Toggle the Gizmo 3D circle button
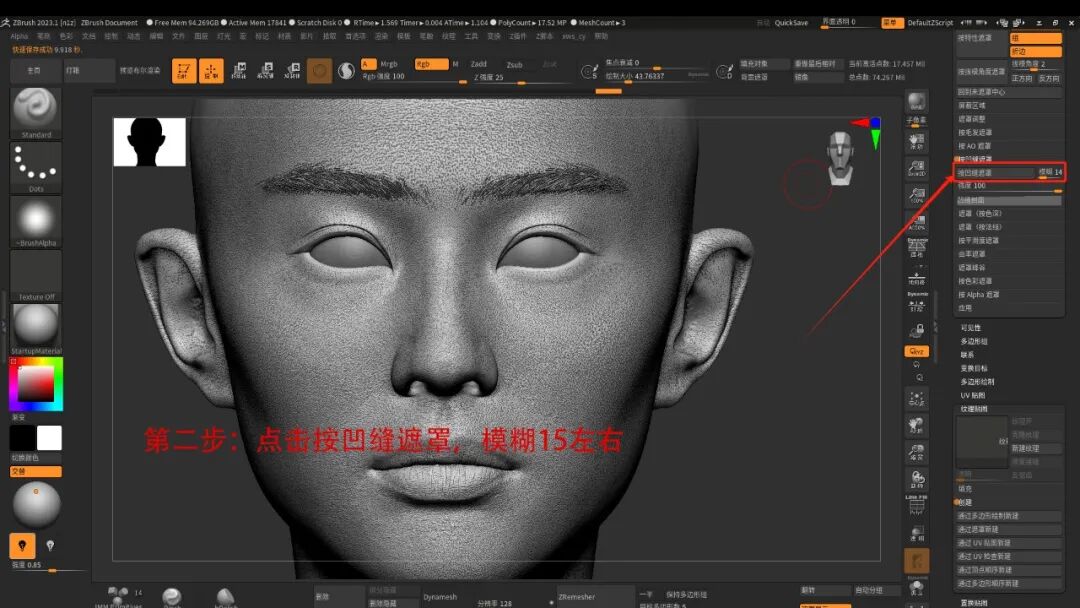Viewport: 1080px width, 608px height. click(319, 71)
